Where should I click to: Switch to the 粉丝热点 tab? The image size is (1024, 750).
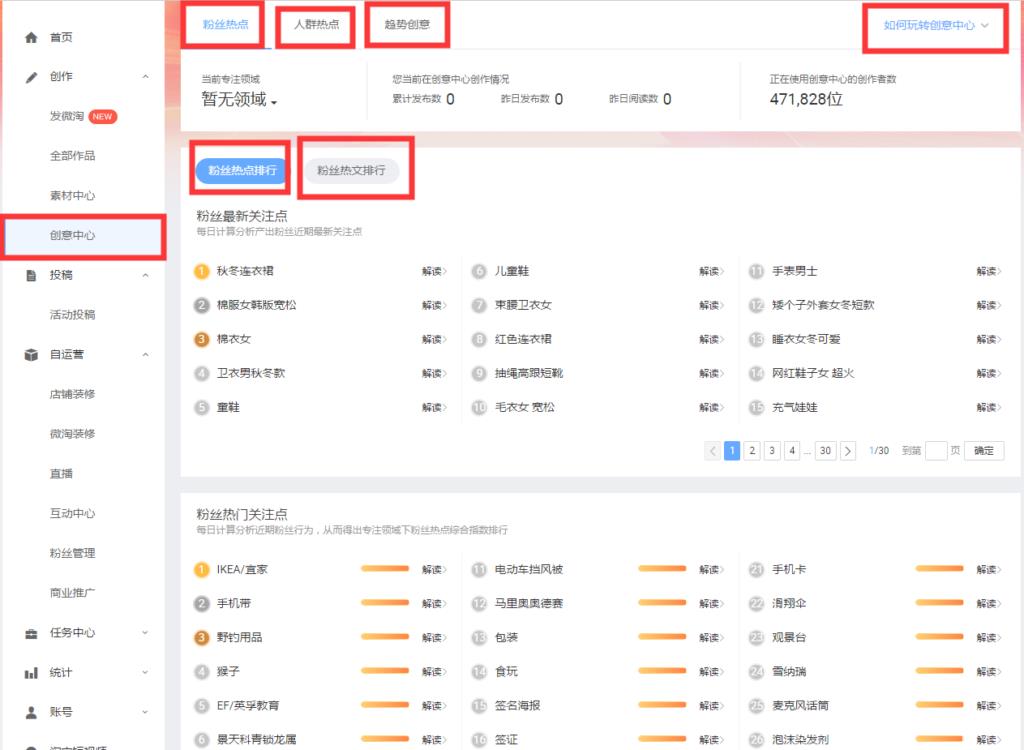(x=225, y=25)
